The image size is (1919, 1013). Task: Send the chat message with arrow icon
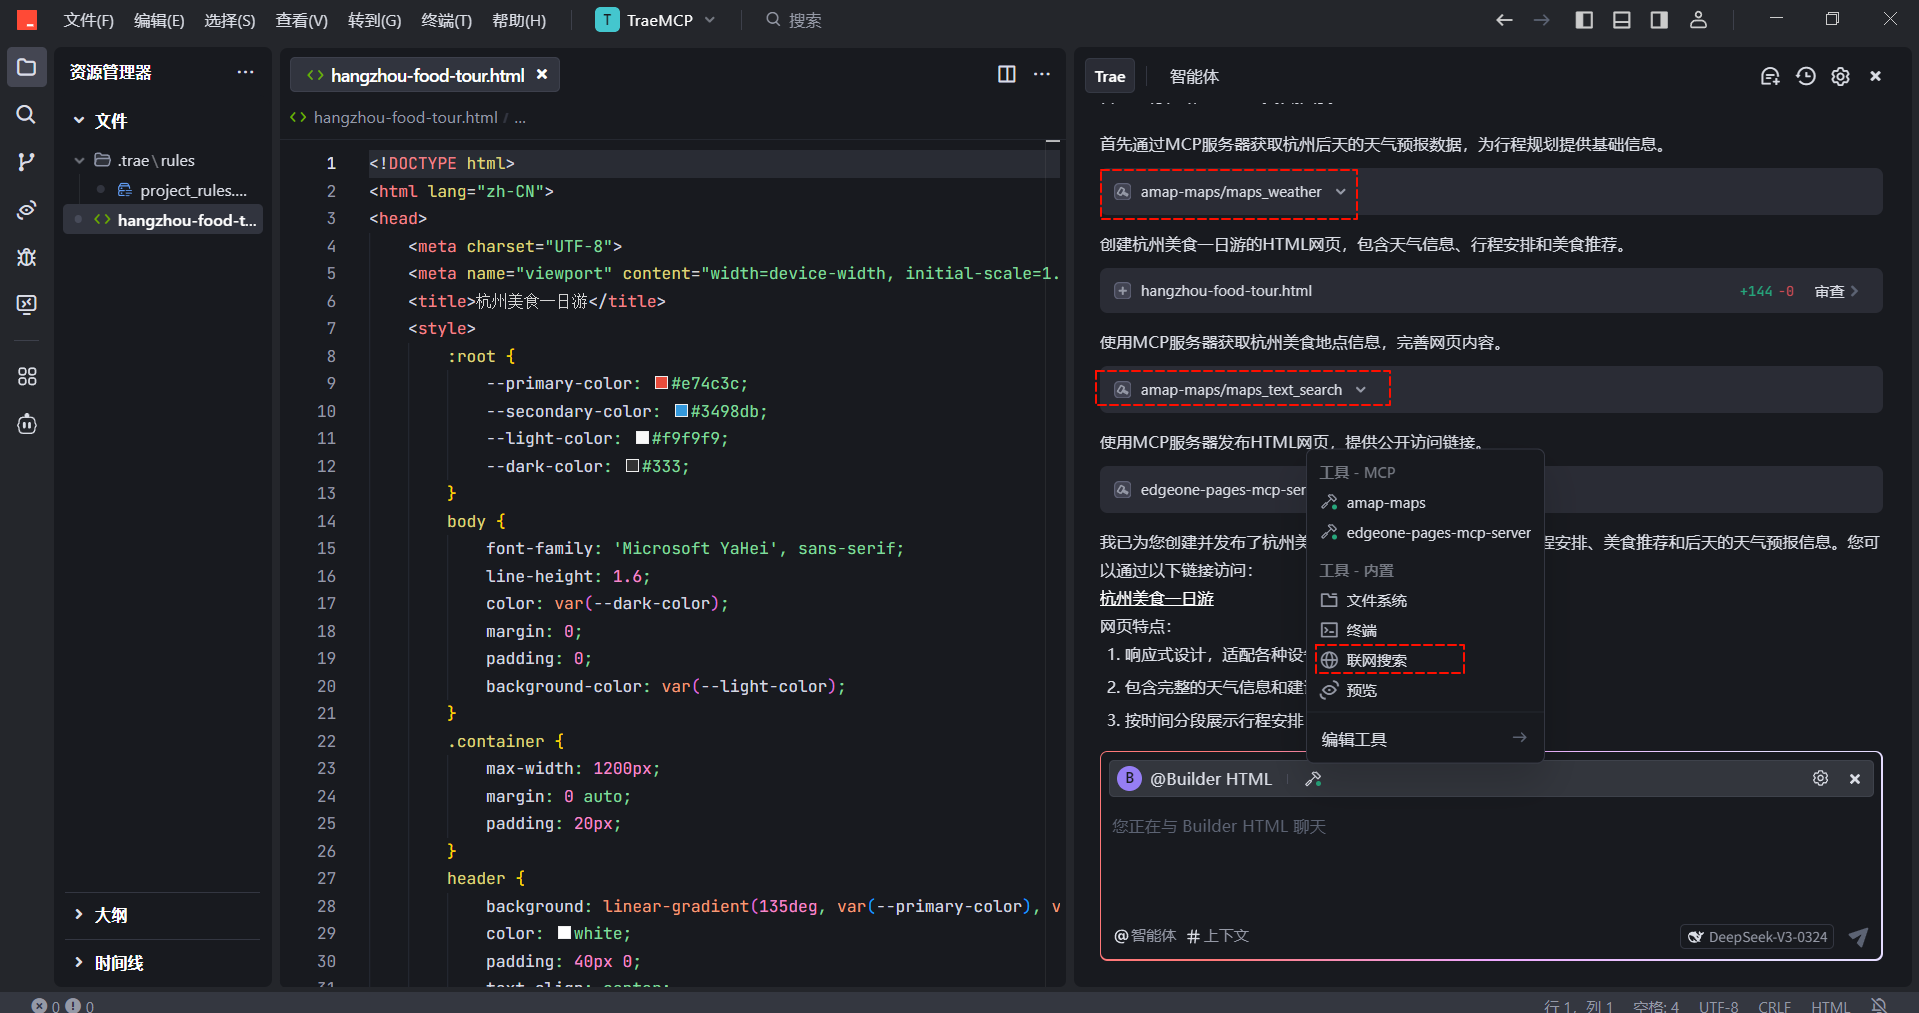tap(1859, 937)
